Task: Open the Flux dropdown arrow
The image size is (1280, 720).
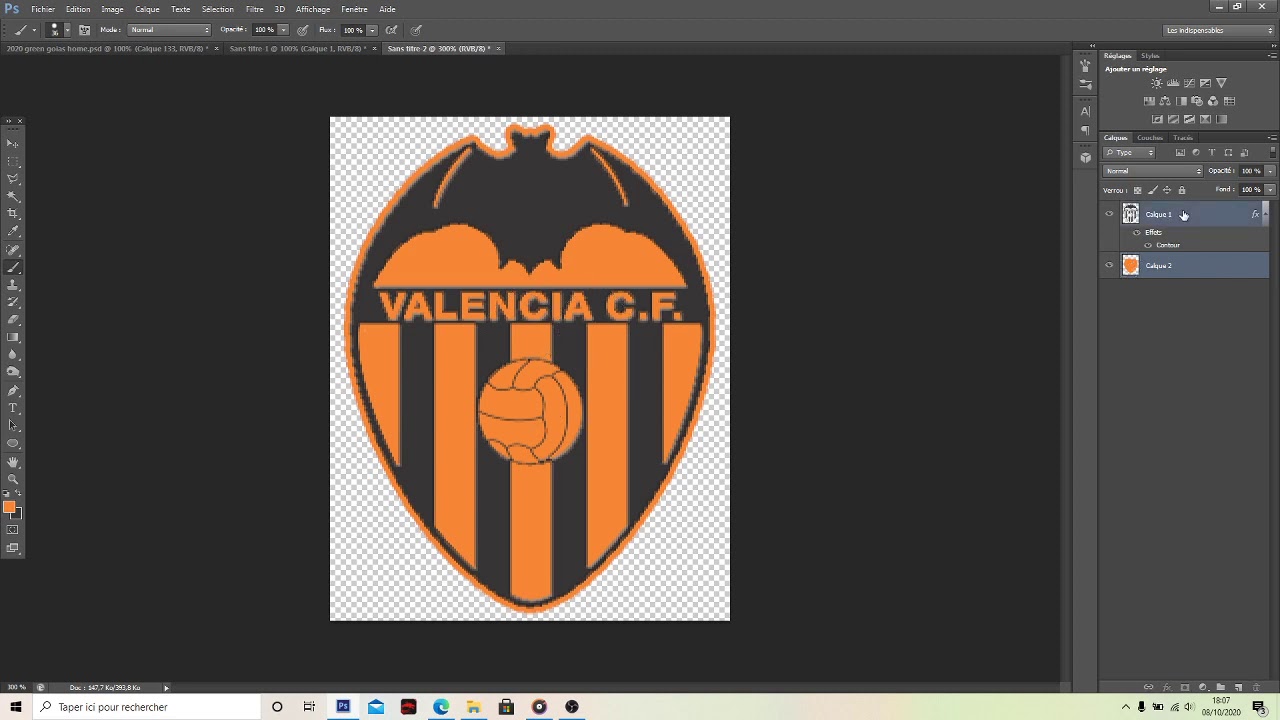Action: pos(372,30)
